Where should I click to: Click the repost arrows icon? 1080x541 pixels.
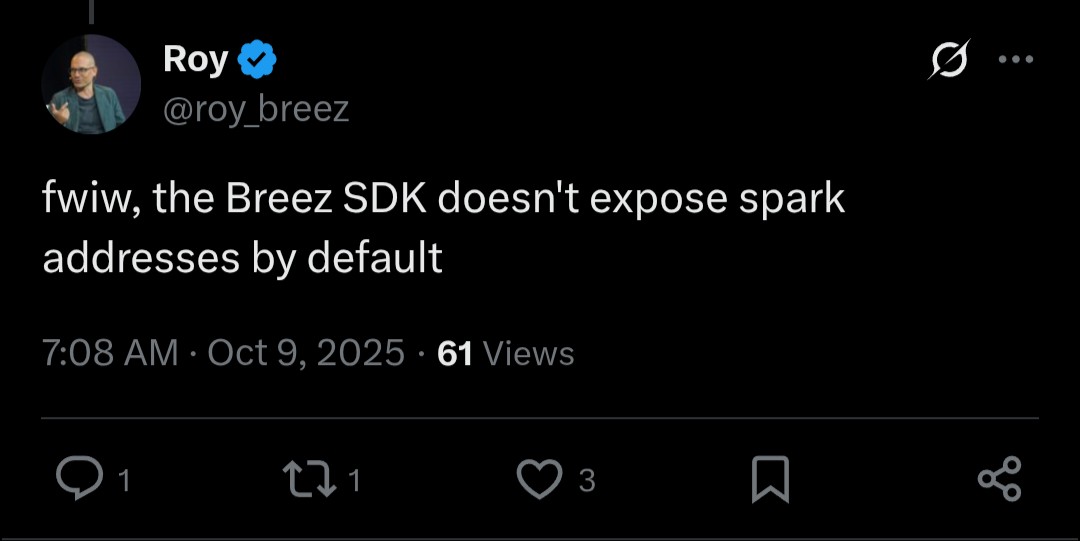[308, 479]
